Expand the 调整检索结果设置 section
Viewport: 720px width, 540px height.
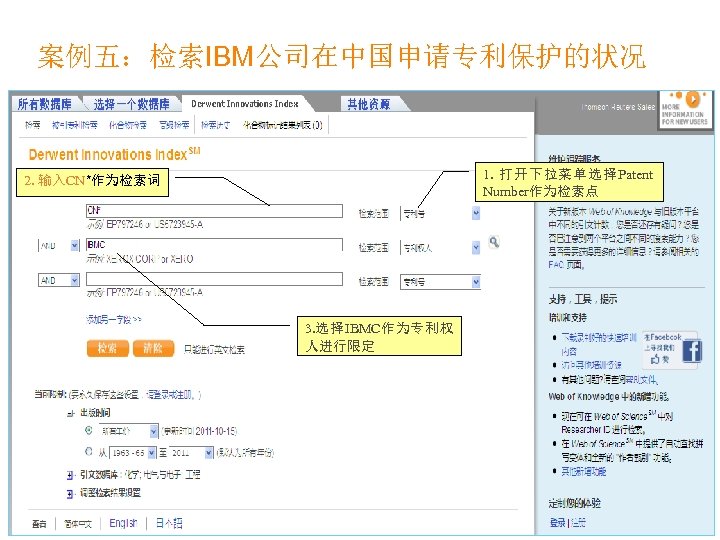click(70, 494)
